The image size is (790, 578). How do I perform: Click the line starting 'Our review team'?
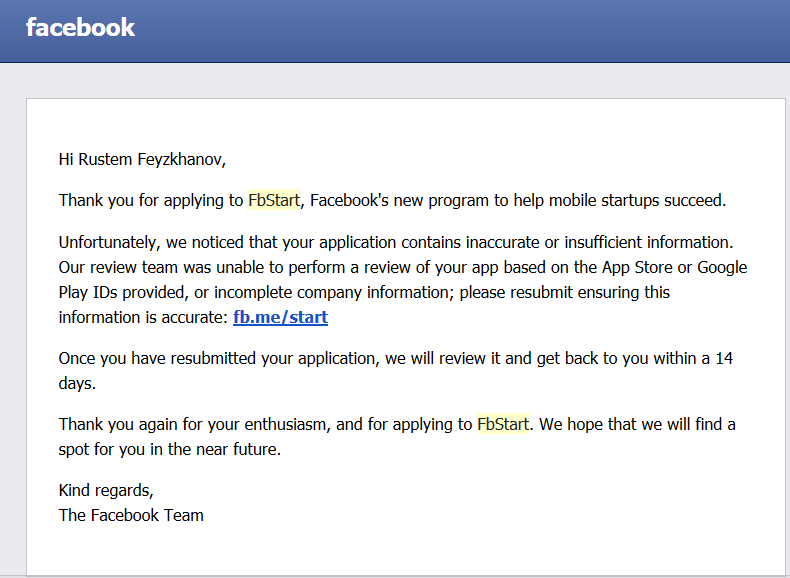point(403,268)
